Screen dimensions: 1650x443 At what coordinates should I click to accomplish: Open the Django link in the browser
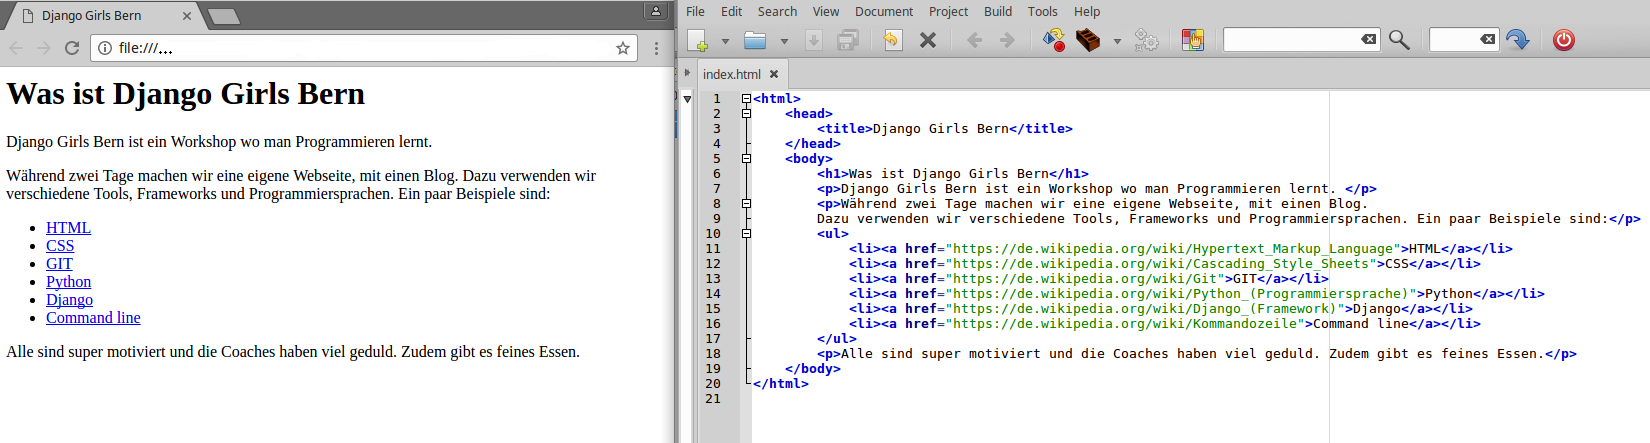(69, 300)
